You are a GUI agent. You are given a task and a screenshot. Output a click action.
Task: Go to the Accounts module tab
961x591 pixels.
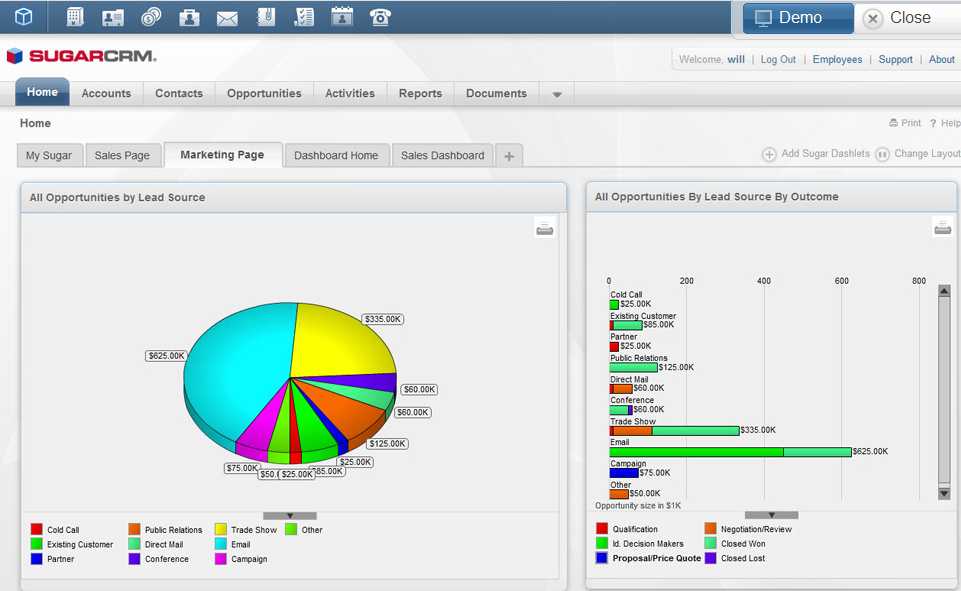click(106, 93)
